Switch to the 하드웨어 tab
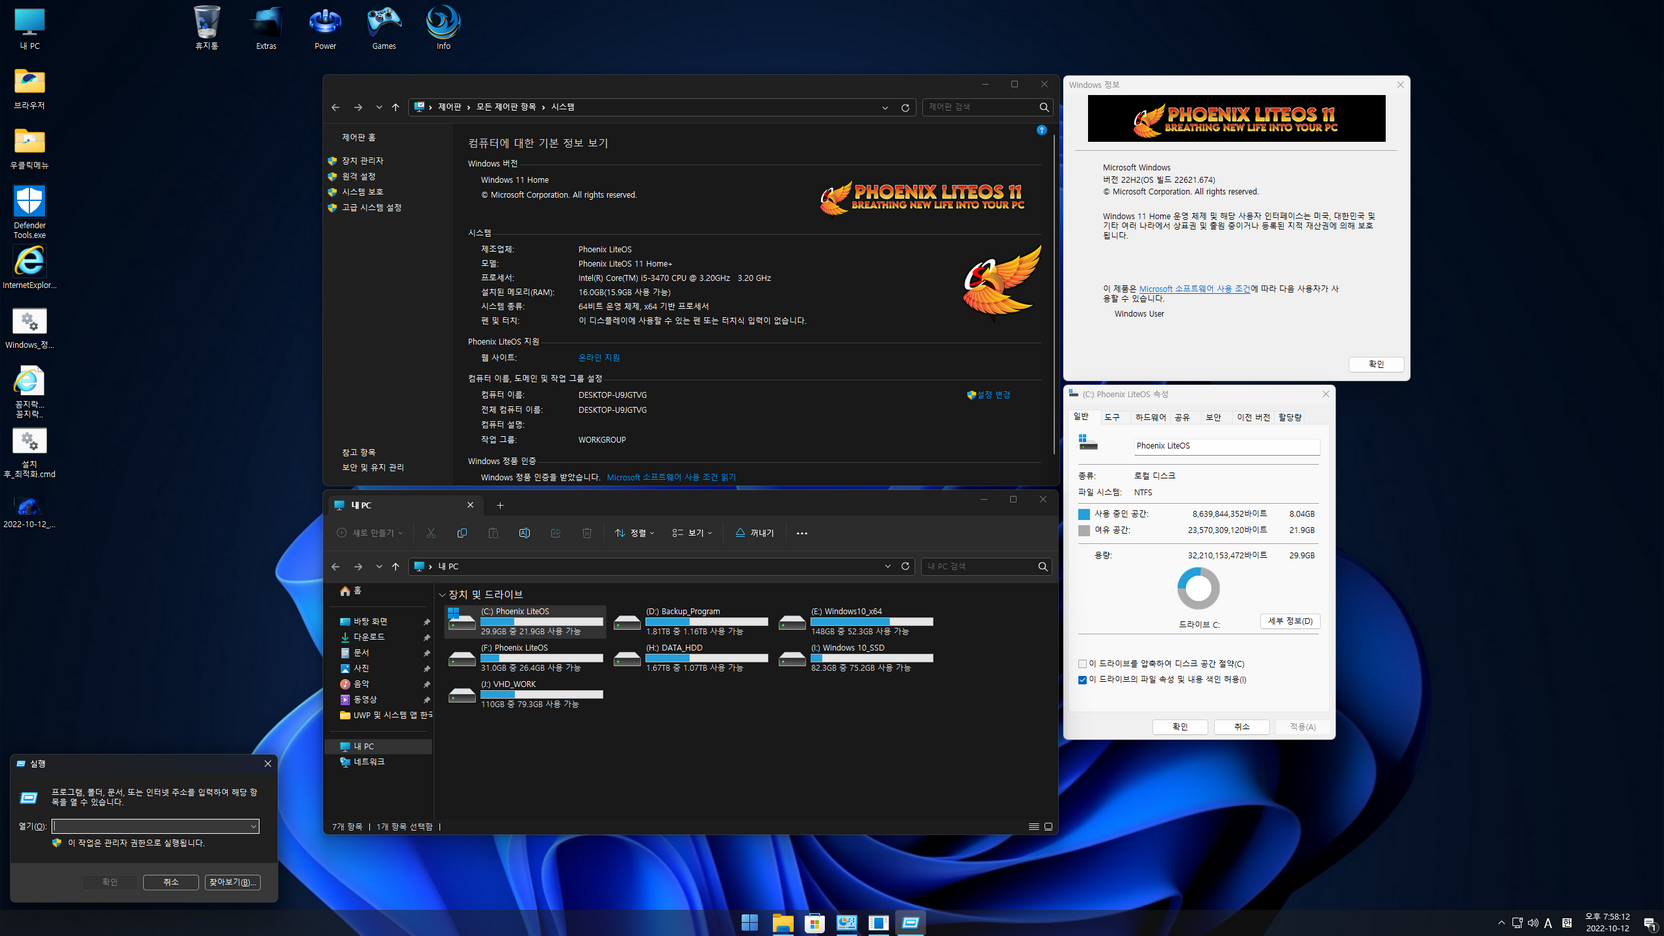This screenshot has height=936, width=1664. (1150, 417)
